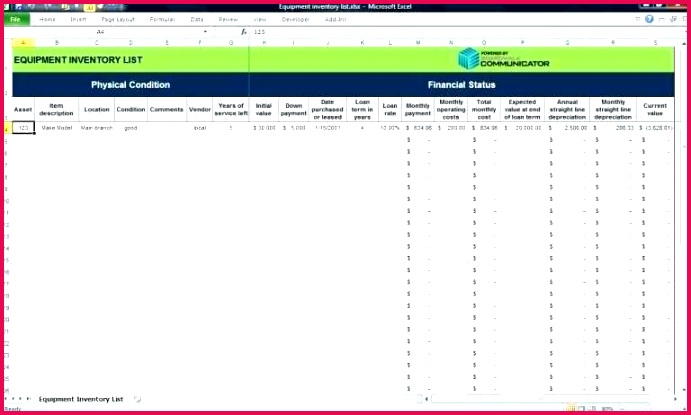Screen dimensions: 691x415
Task: Open the Data ribbon tab
Action: (x=197, y=19)
